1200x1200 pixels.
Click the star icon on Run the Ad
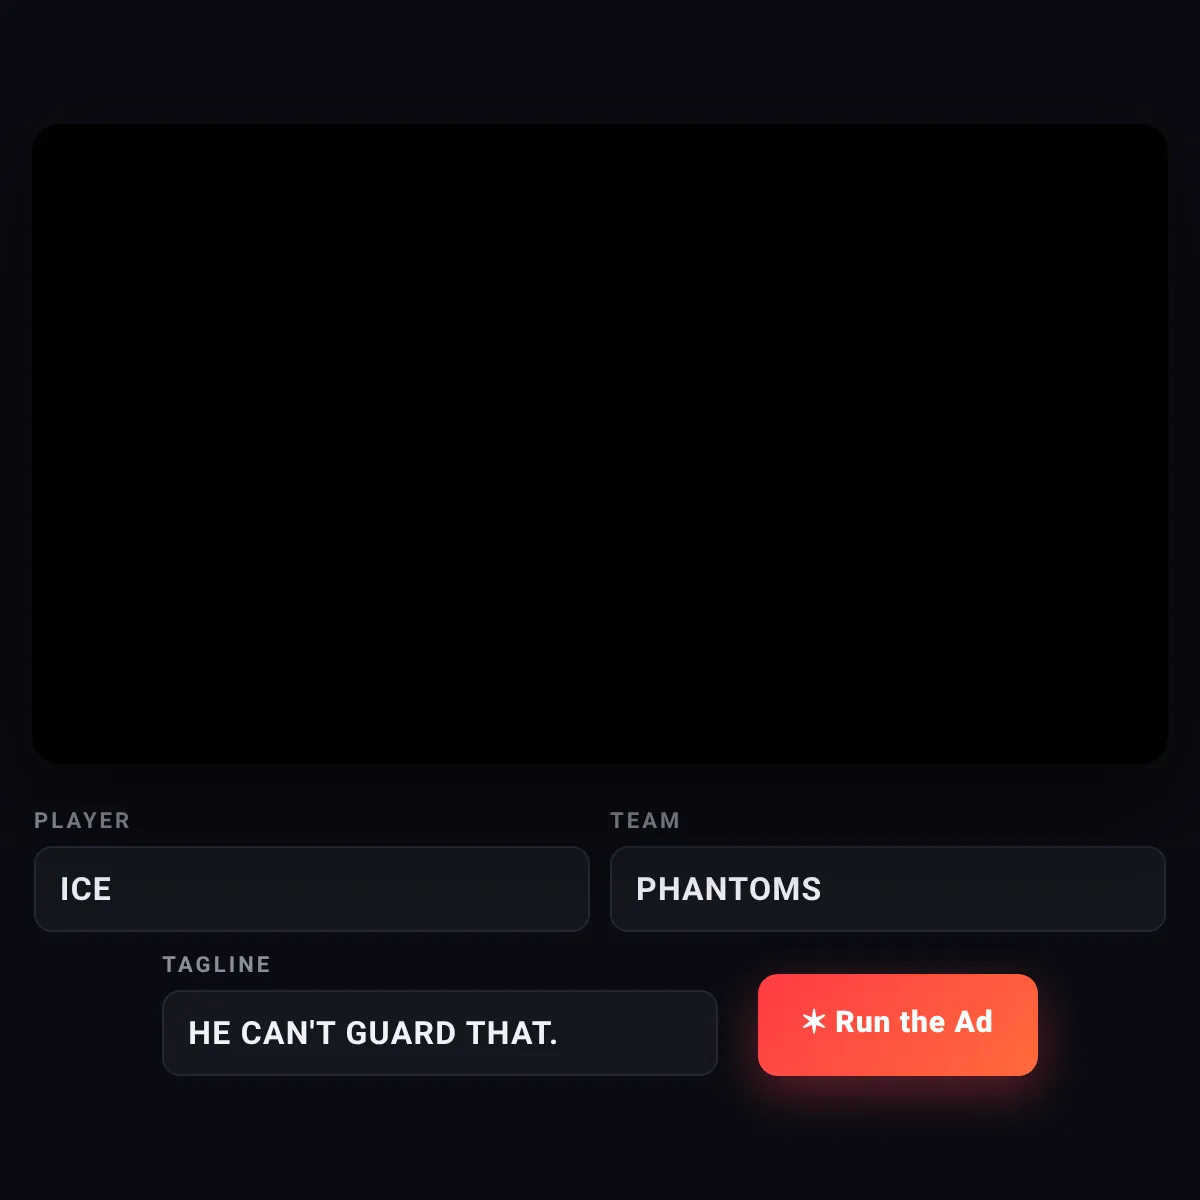click(814, 1021)
